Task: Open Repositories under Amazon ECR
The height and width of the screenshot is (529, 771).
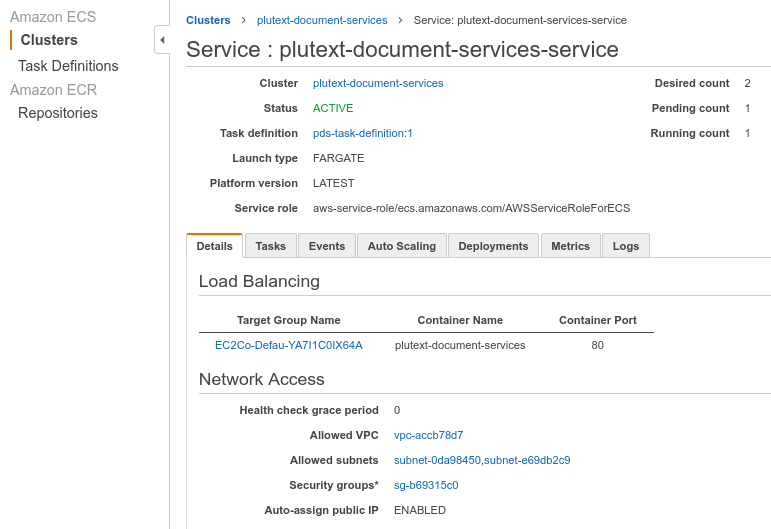Action: tap(58, 113)
